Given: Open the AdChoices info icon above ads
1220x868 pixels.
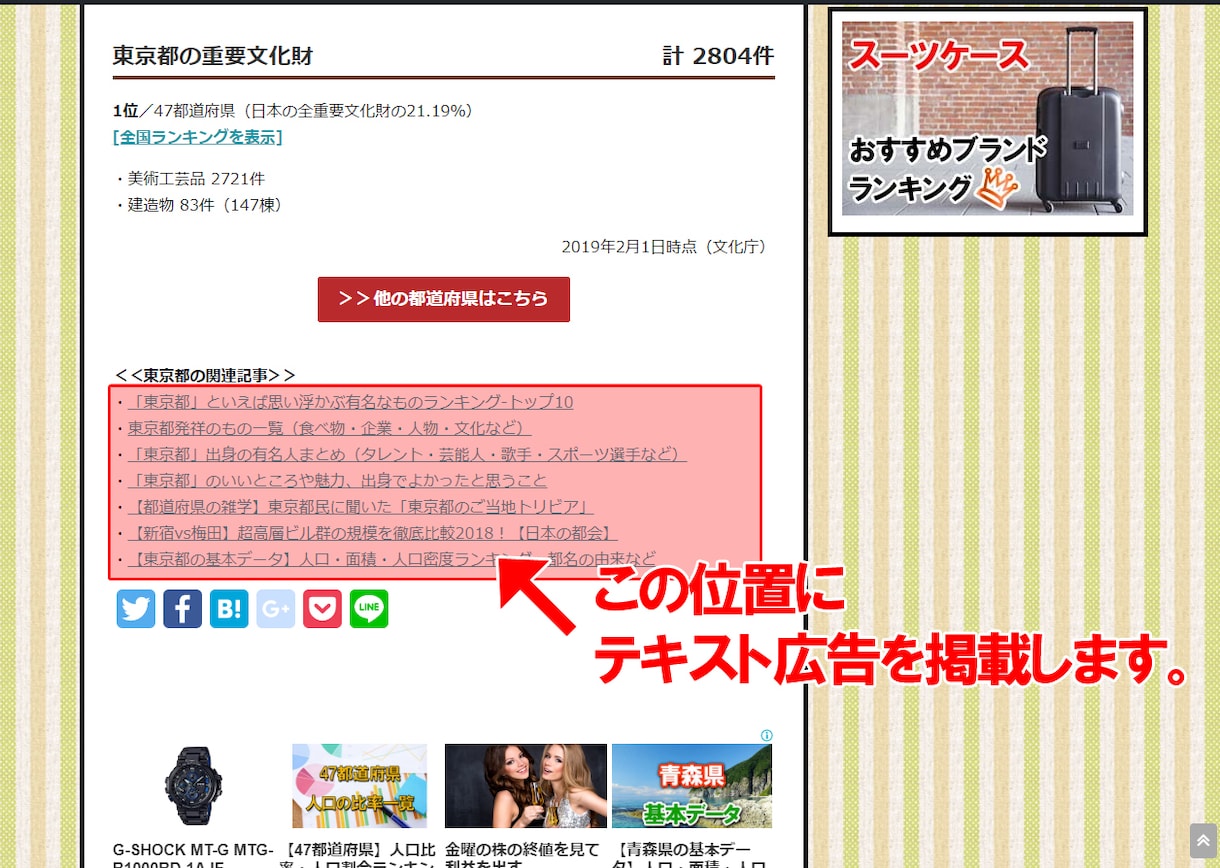Looking at the screenshot, I should click(x=767, y=736).
